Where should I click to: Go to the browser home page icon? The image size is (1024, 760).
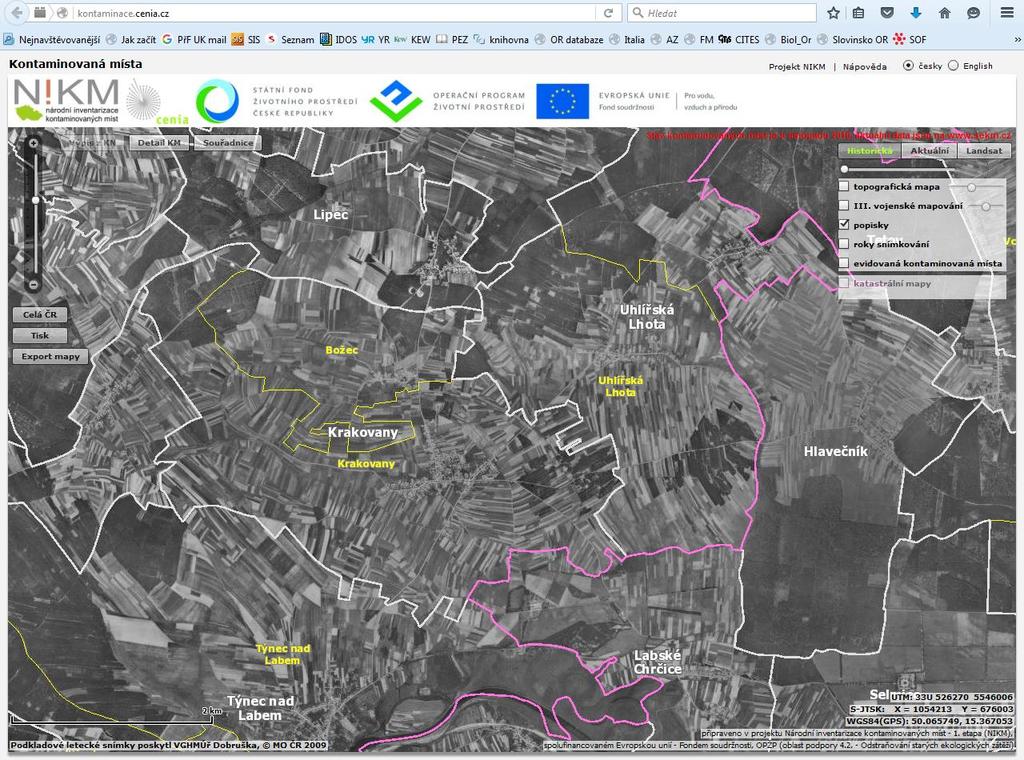click(x=944, y=13)
